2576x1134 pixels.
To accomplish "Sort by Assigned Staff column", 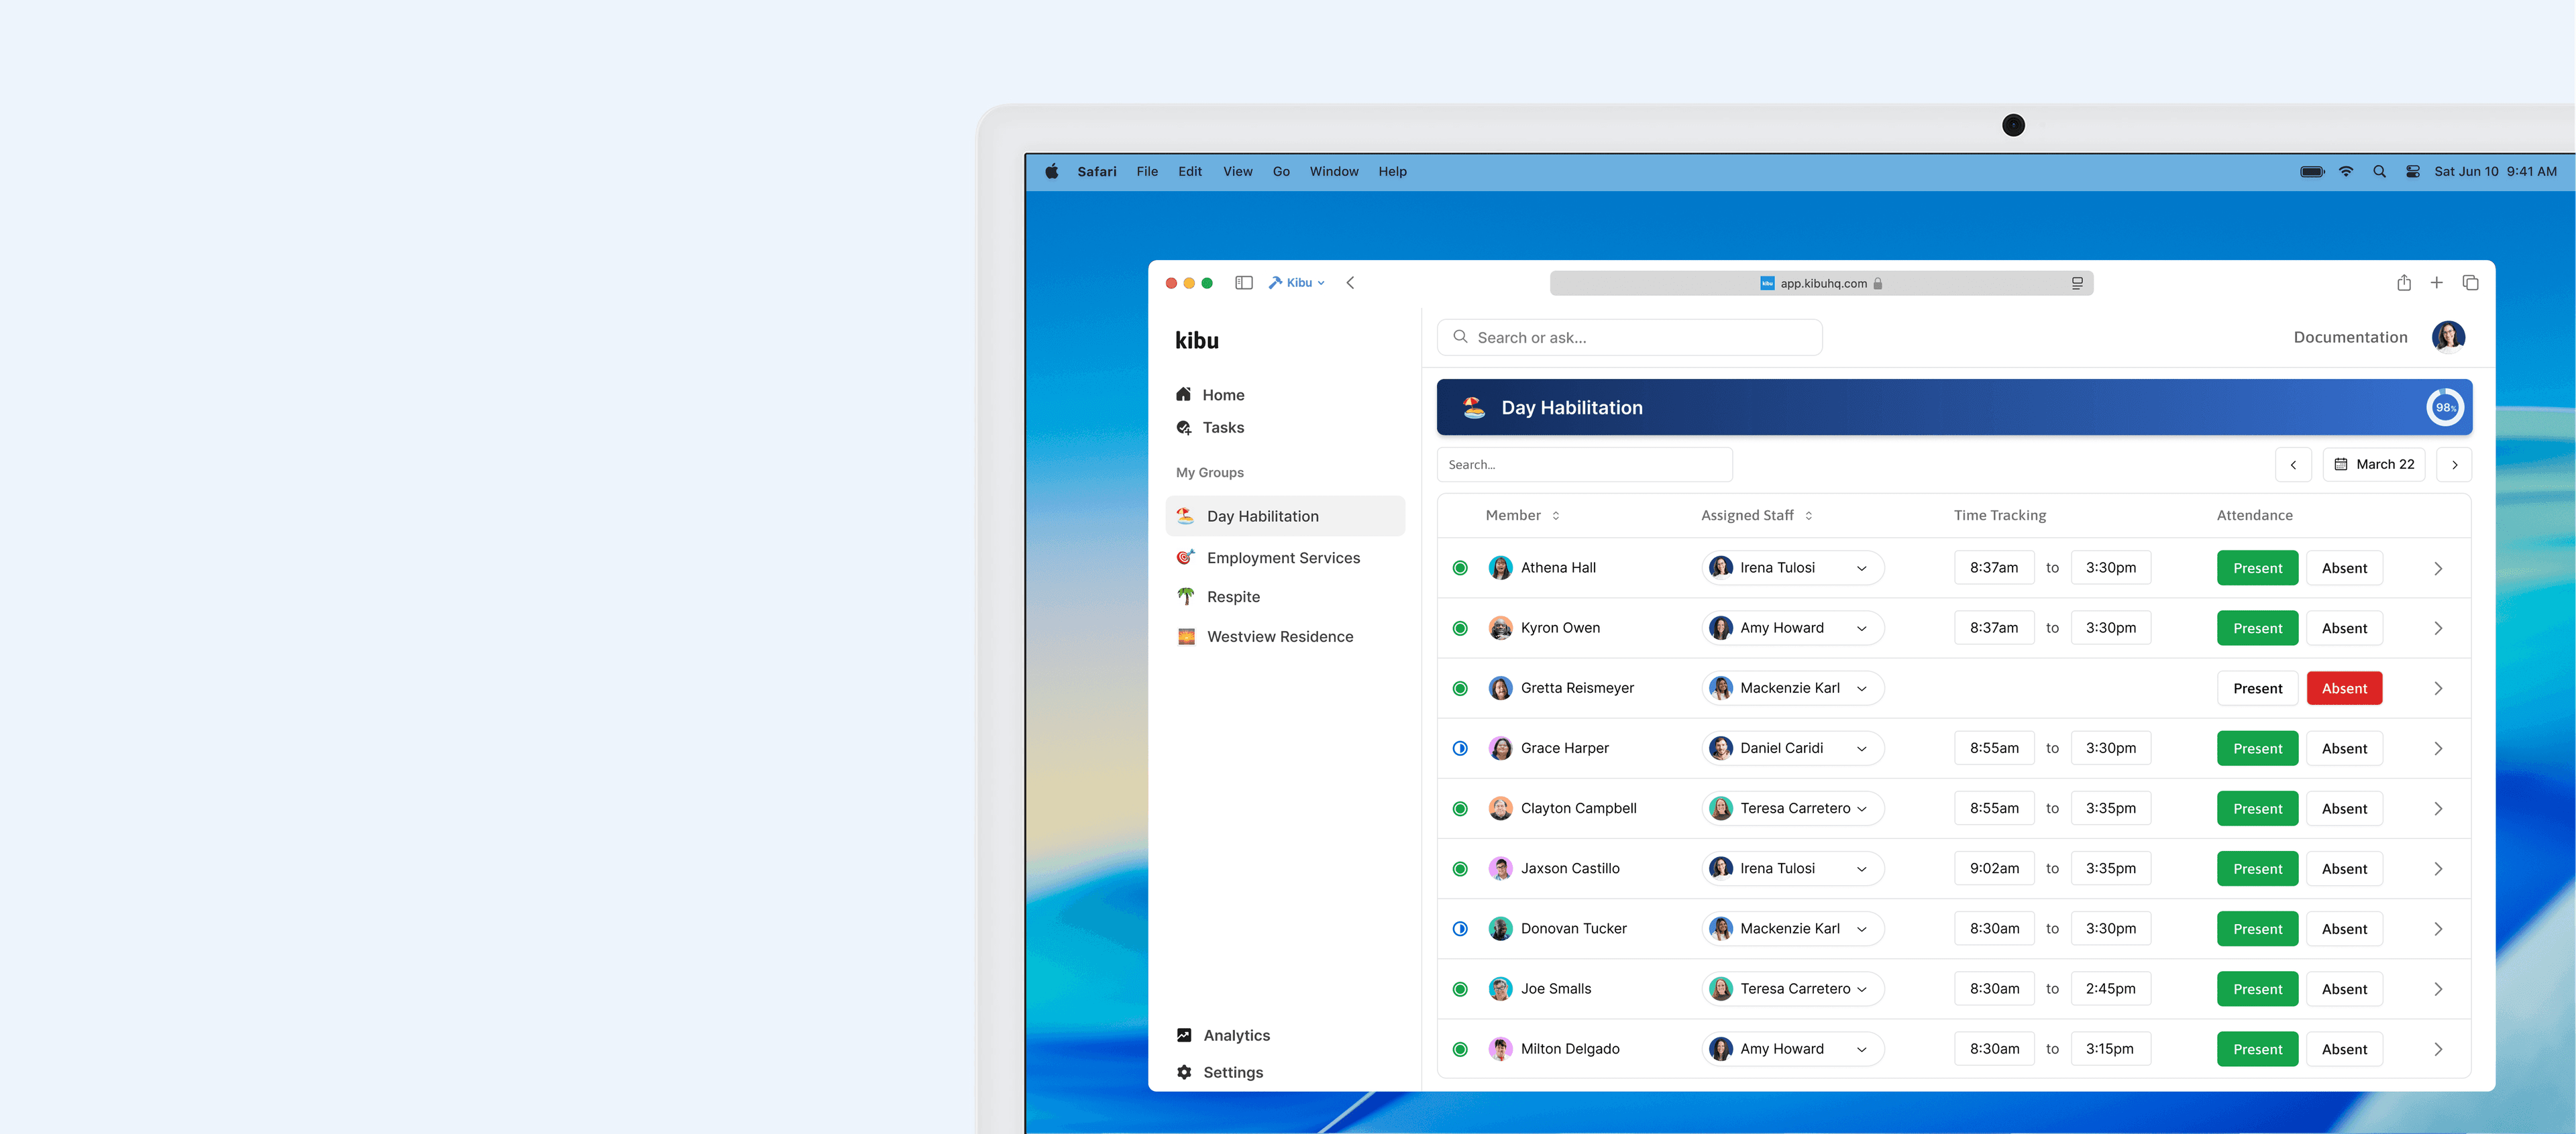I will click(1756, 515).
